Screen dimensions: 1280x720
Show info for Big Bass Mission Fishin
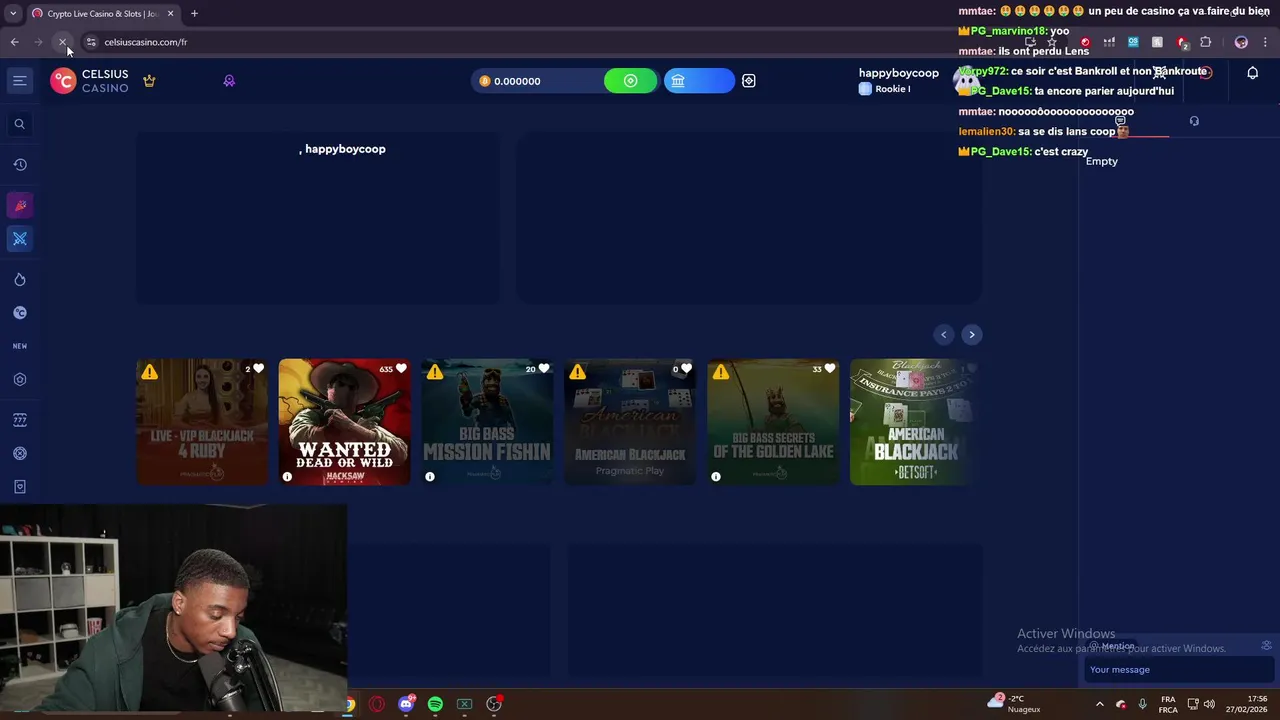click(x=430, y=477)
